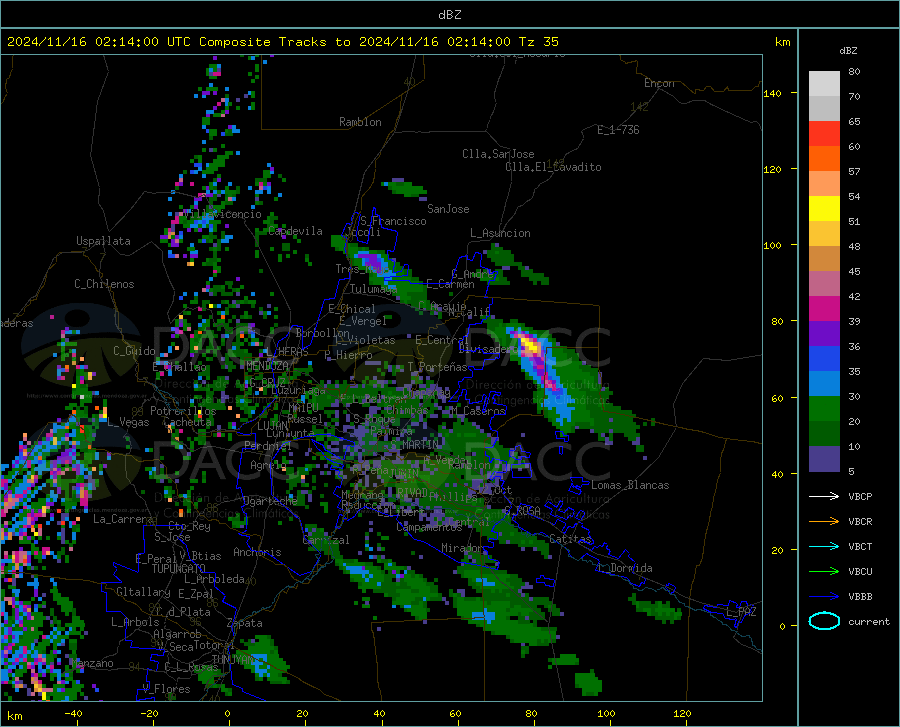Viewport: 900px width, 727px height.
Task: Select the red 65 dBZ color swatch
Action: [x=824, y=133]
